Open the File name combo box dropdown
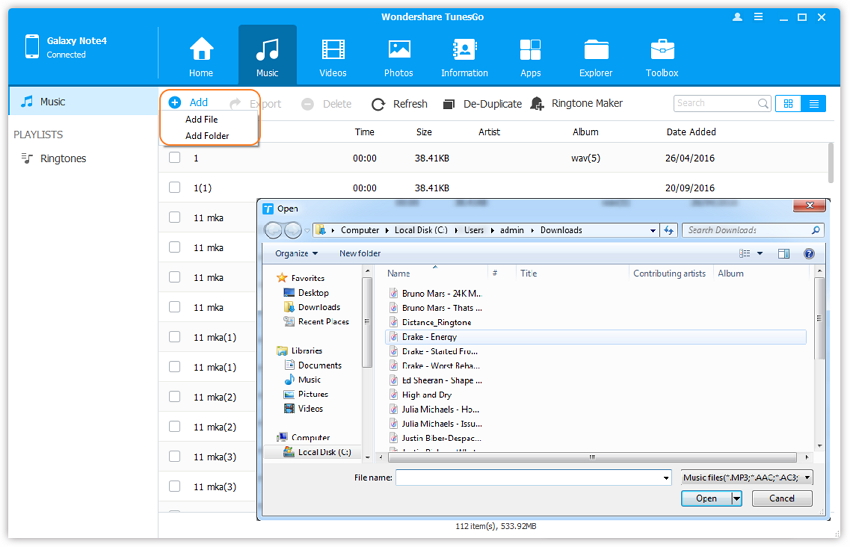 [666, 478]
